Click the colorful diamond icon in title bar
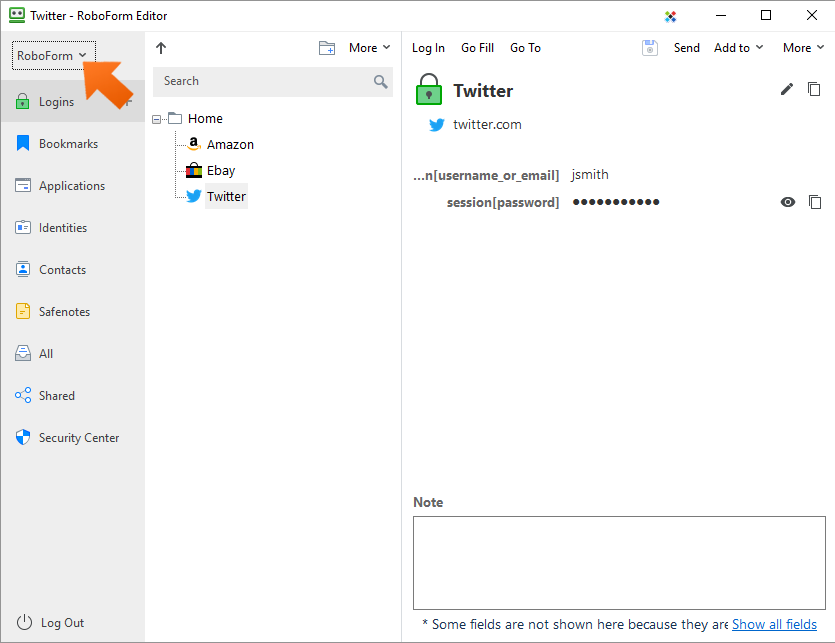 coord(670,17)
